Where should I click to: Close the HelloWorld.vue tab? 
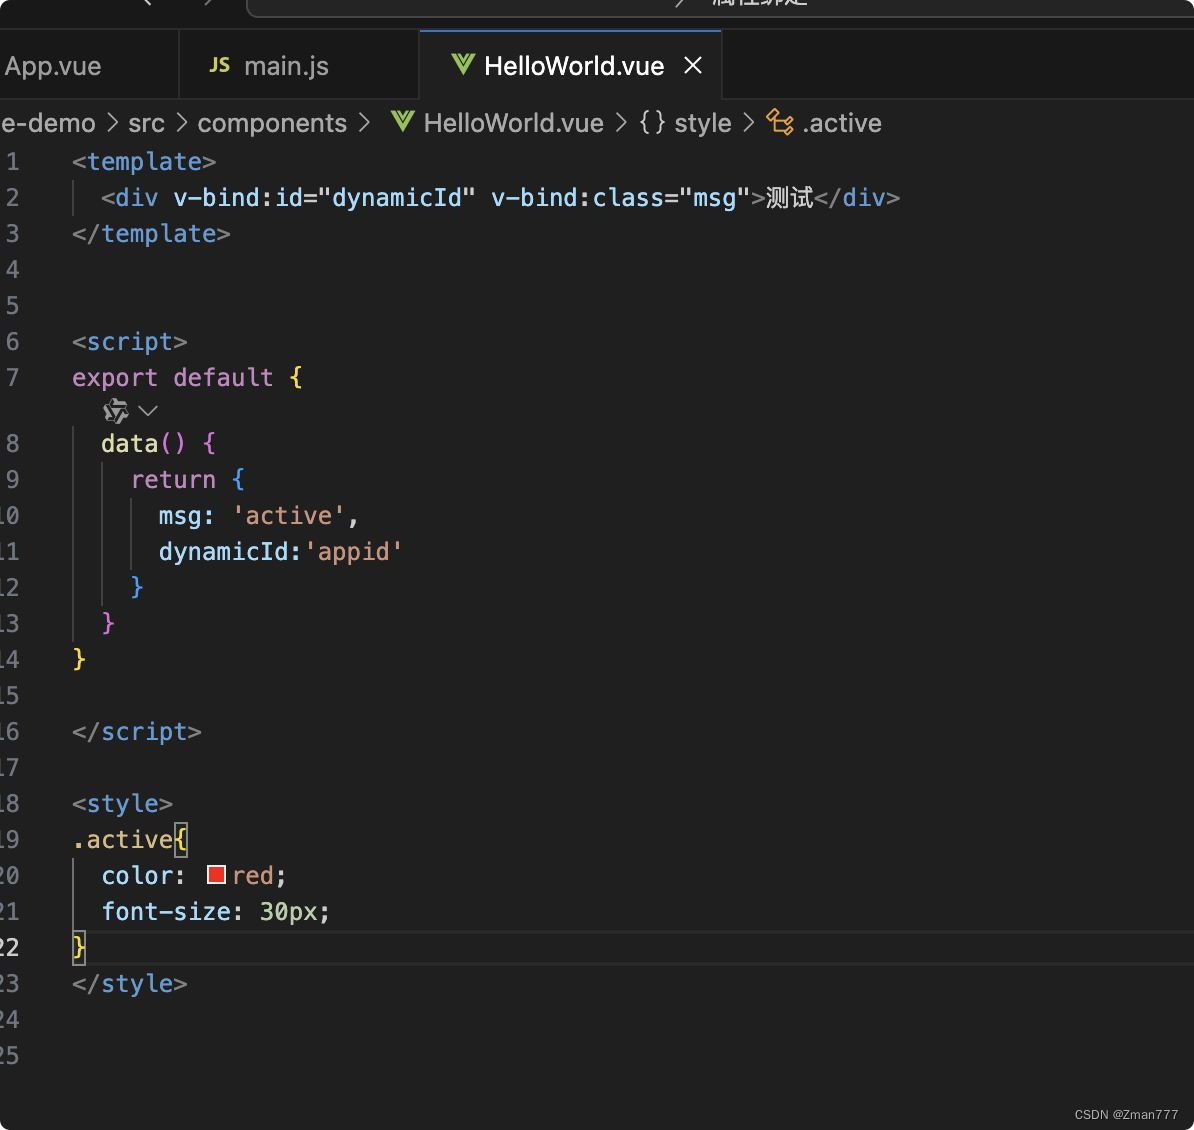click(x=693, y=64)
